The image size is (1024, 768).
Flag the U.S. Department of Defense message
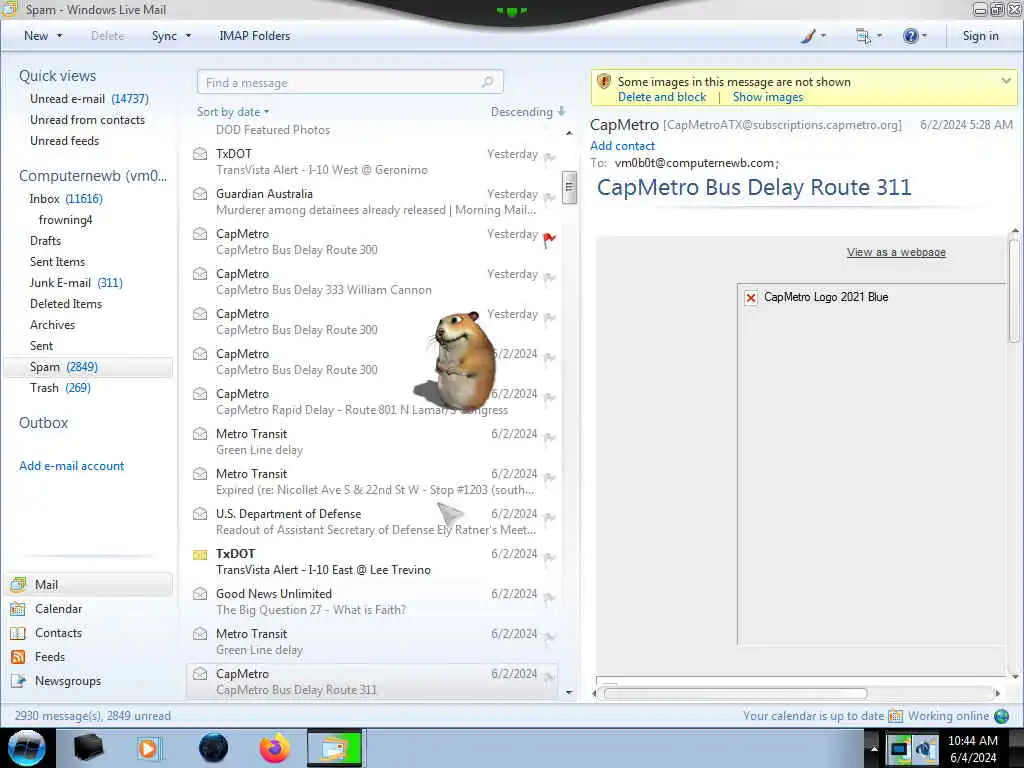pos(550,518)
